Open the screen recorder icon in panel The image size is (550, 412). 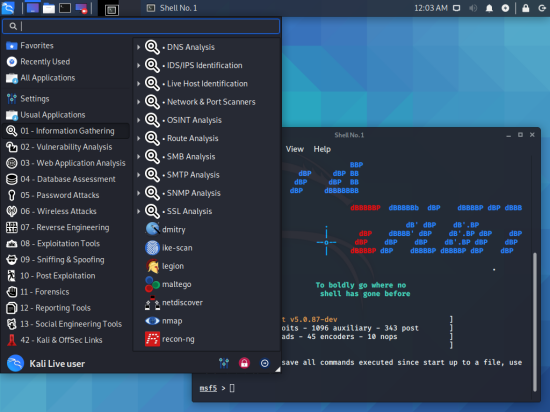click(81, 8)
